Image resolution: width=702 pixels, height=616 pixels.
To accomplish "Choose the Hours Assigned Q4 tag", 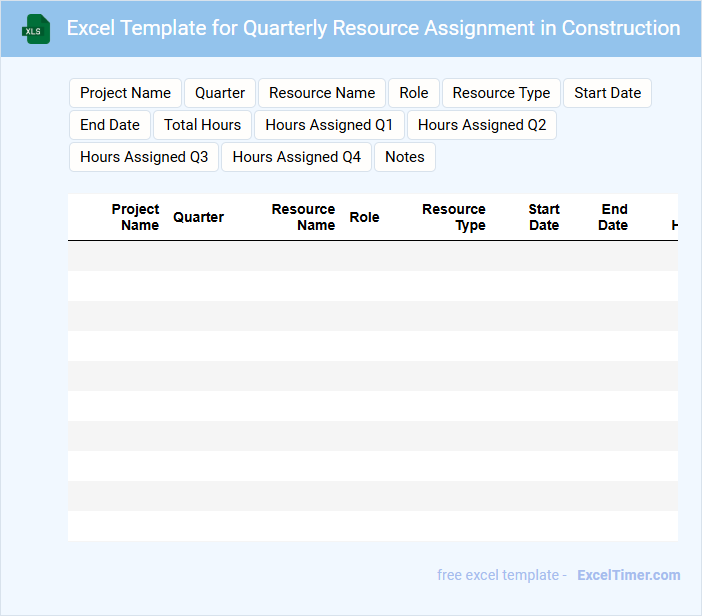I will 296,157.
